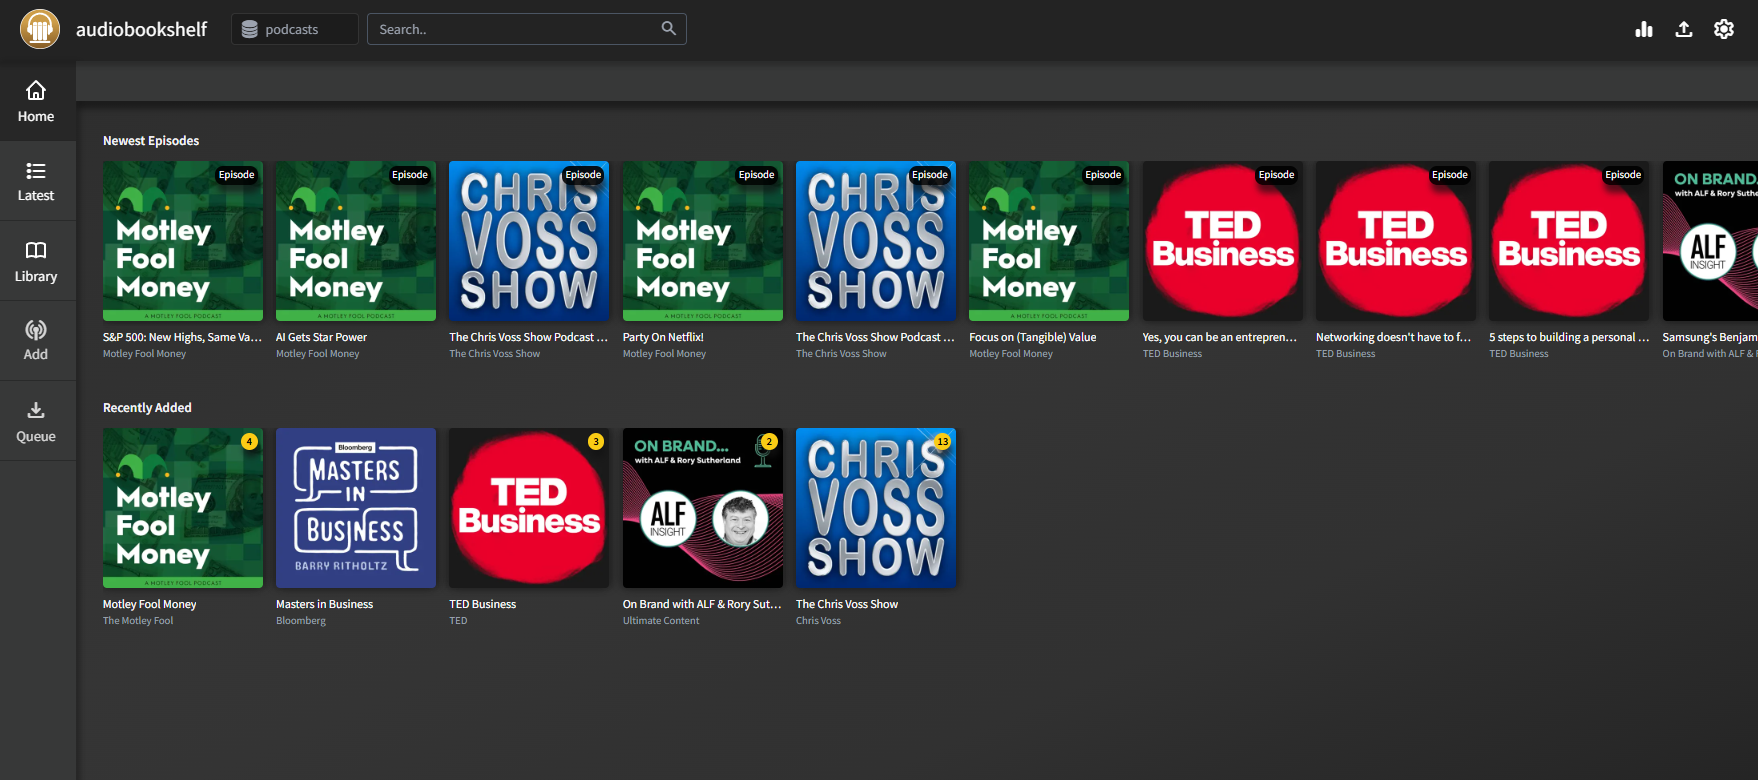Screen dimensions: 1758x780
Task: Click the 13 episodes badge on Chris Voss Show
Action: click(x=942, y=441)
